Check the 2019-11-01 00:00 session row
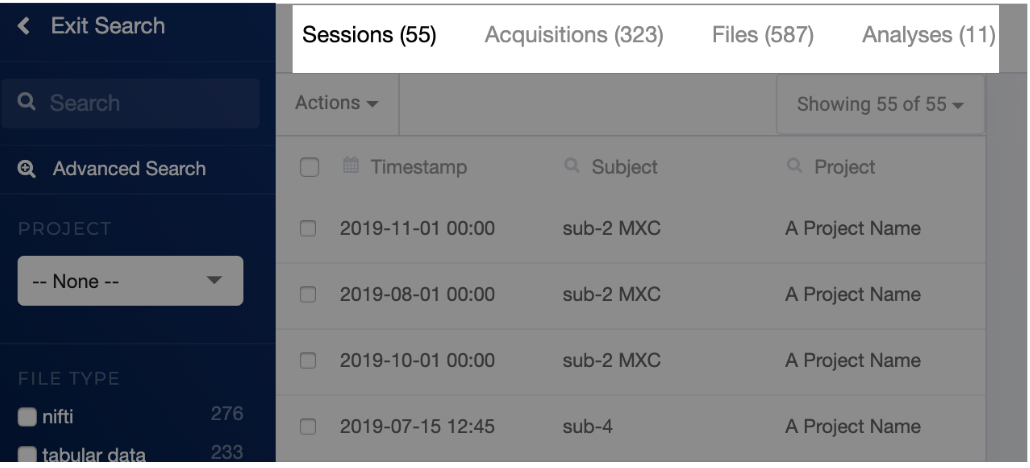The height and width of the screenshot is (468, 1030). (308, 229)
